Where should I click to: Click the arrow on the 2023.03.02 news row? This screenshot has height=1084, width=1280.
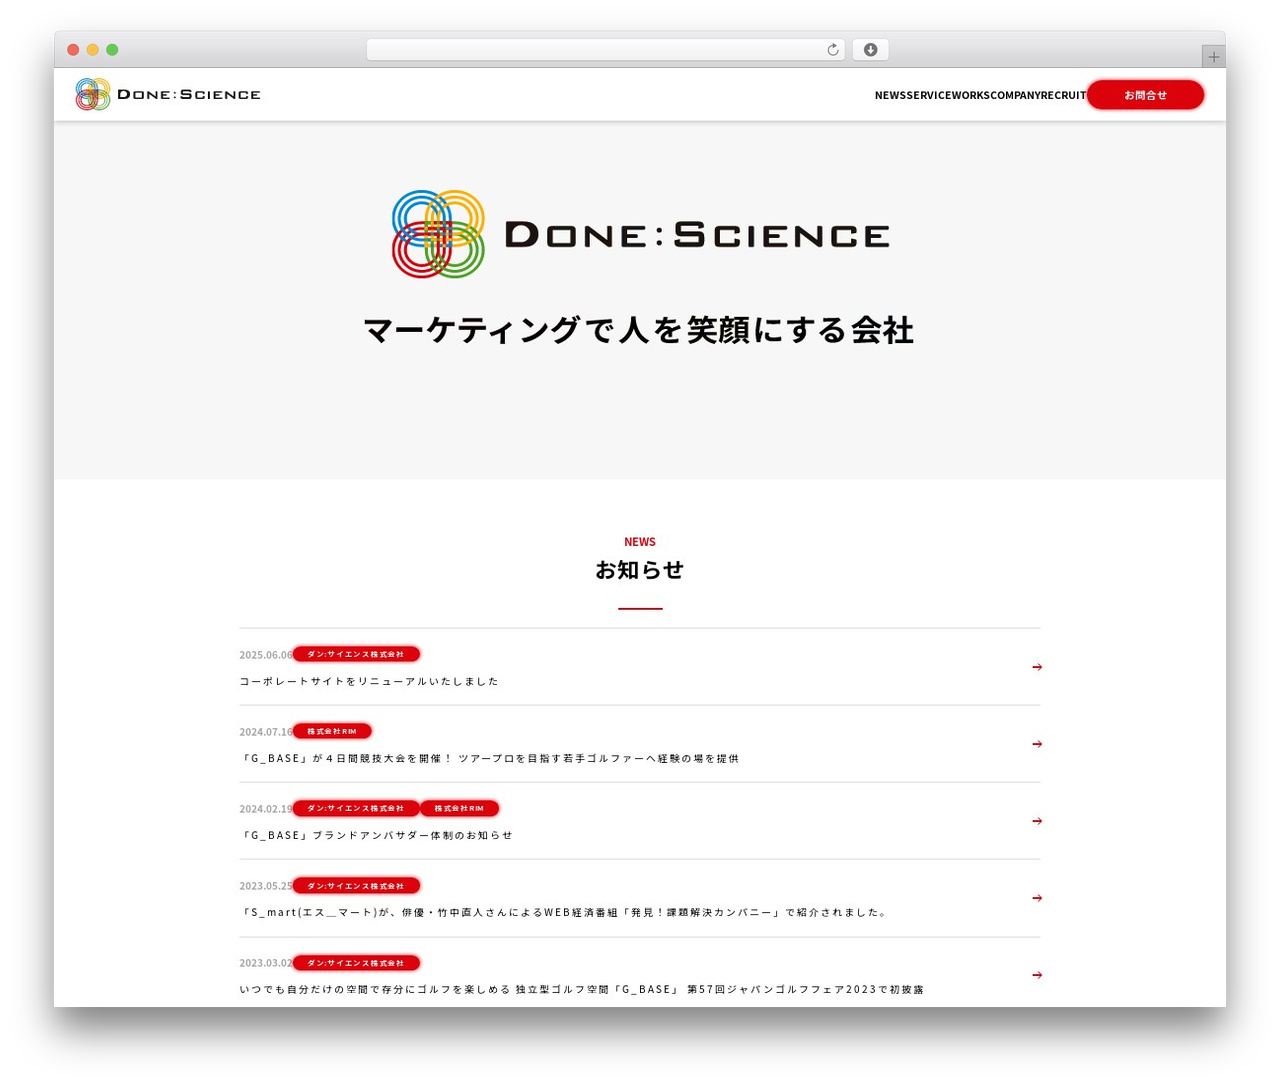pos(1037,975)
